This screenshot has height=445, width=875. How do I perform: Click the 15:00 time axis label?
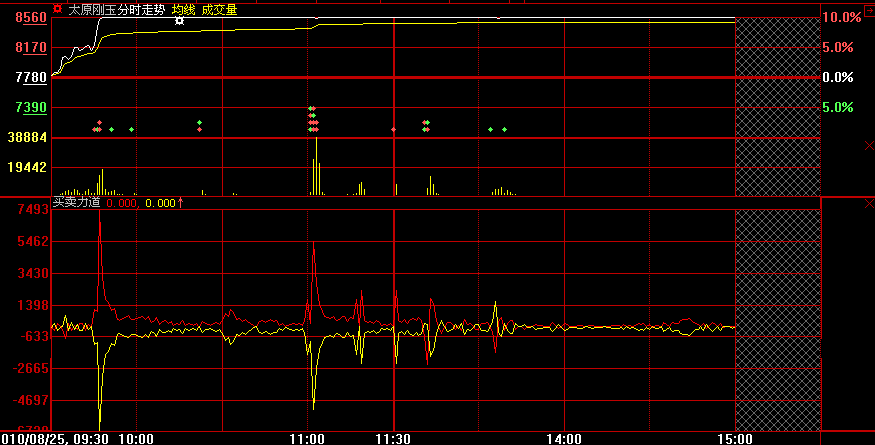735,439
